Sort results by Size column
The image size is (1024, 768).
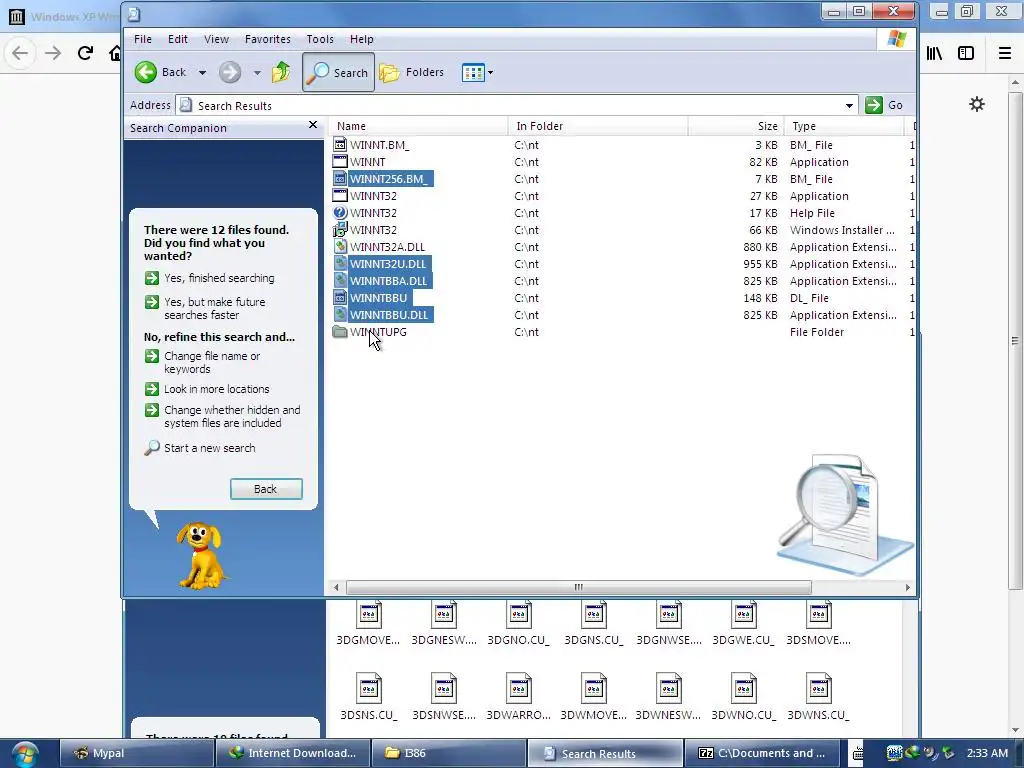735,126
